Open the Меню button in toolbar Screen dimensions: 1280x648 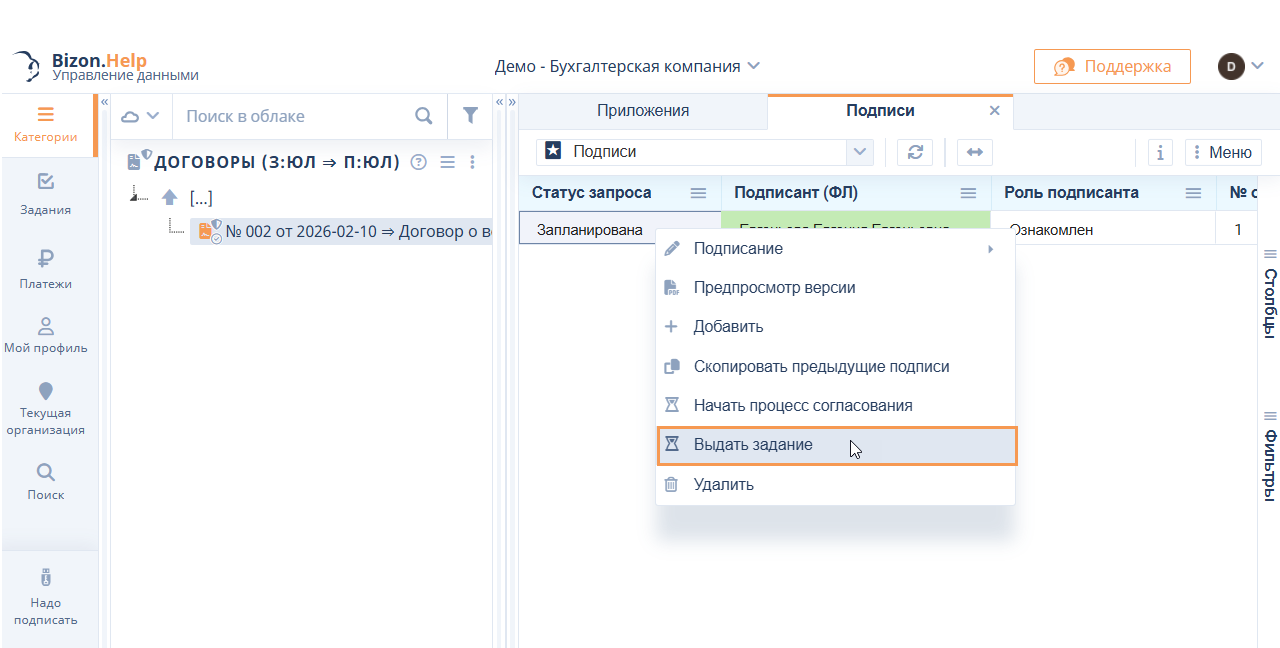tap(1223, 152)
